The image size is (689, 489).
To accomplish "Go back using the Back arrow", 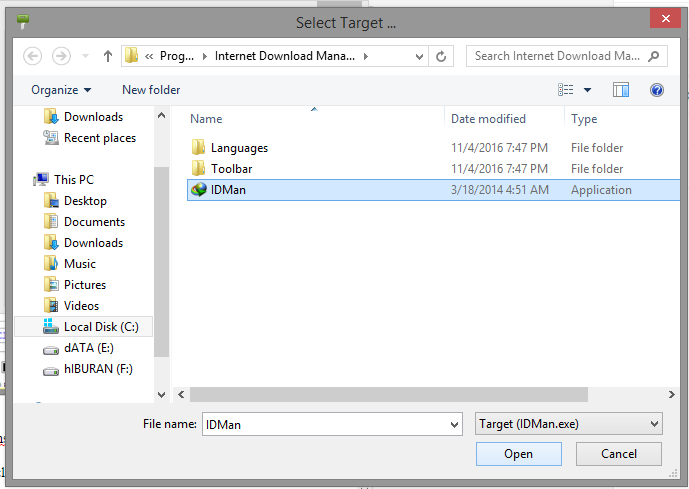I will (33, 56).
